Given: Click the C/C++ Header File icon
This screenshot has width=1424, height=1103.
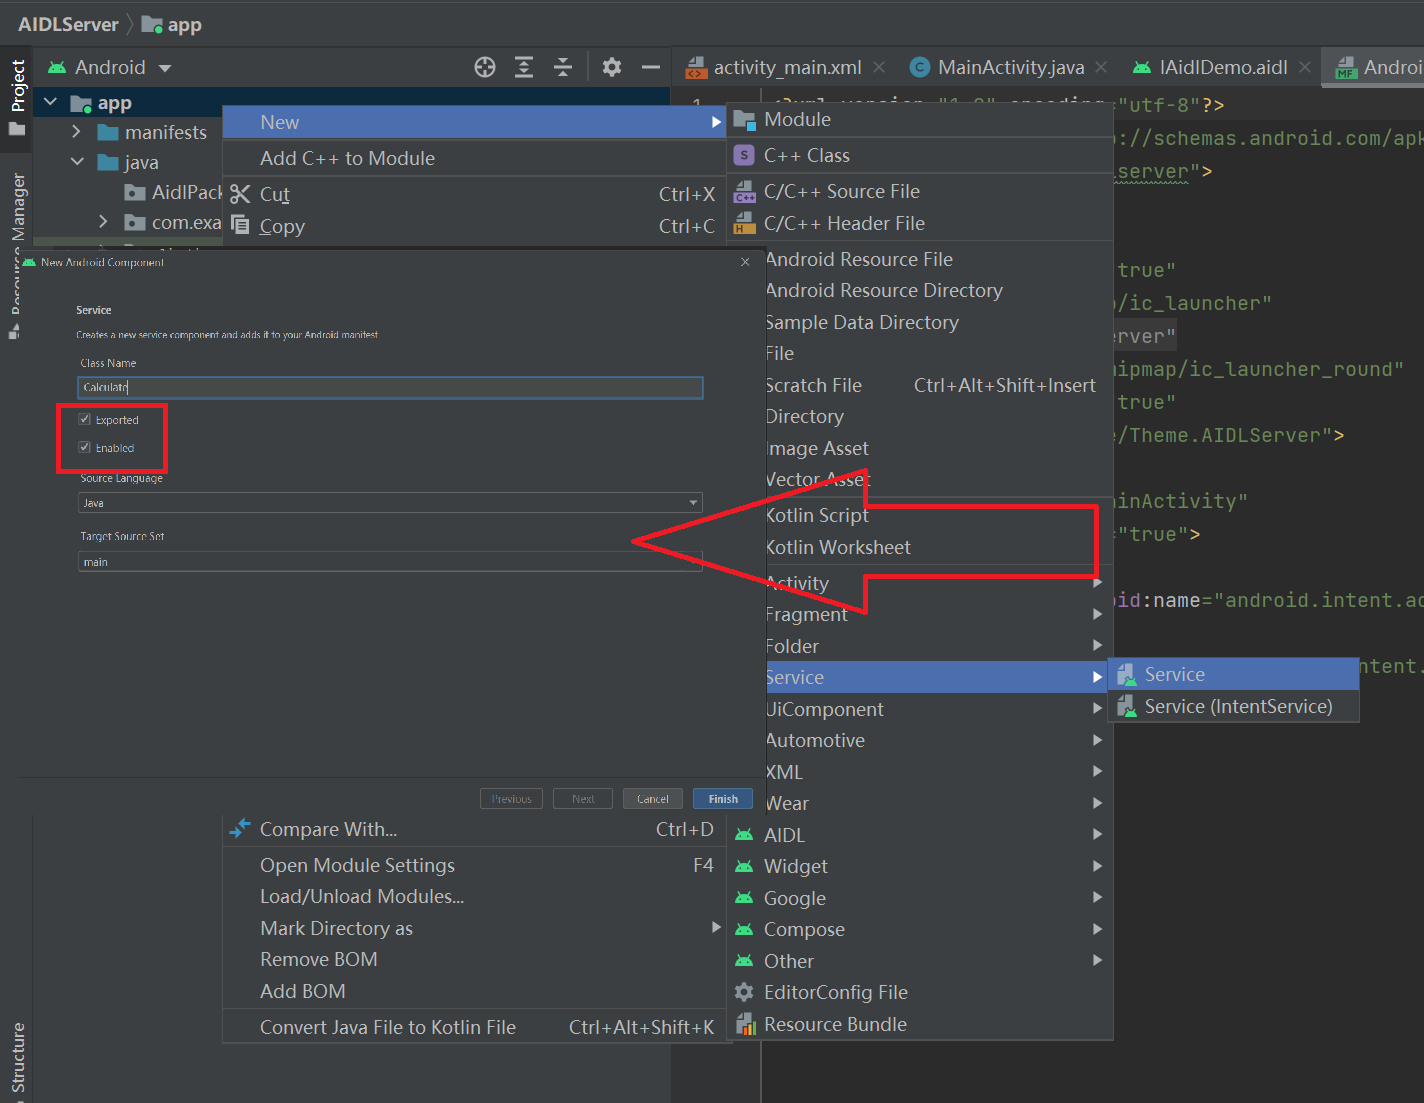Looking at the screenshot, I should click(744, 223).
